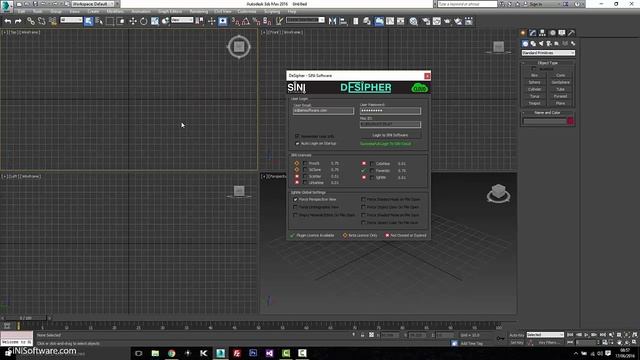640x360 pixels.
Task: Click the User Email input field
Action: 323,111
